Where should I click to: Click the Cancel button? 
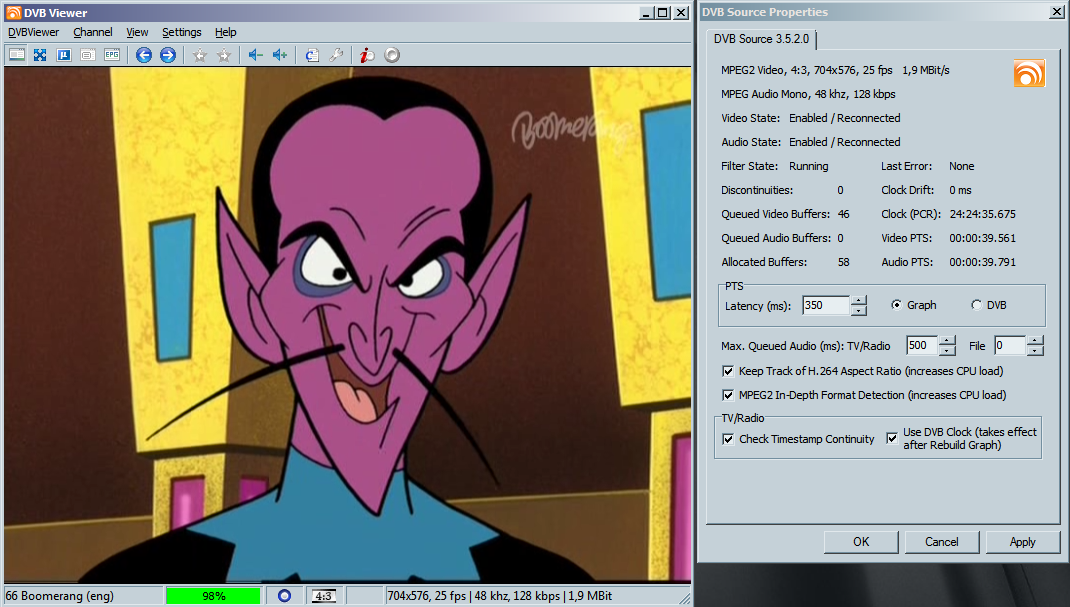tap(942, 542)
